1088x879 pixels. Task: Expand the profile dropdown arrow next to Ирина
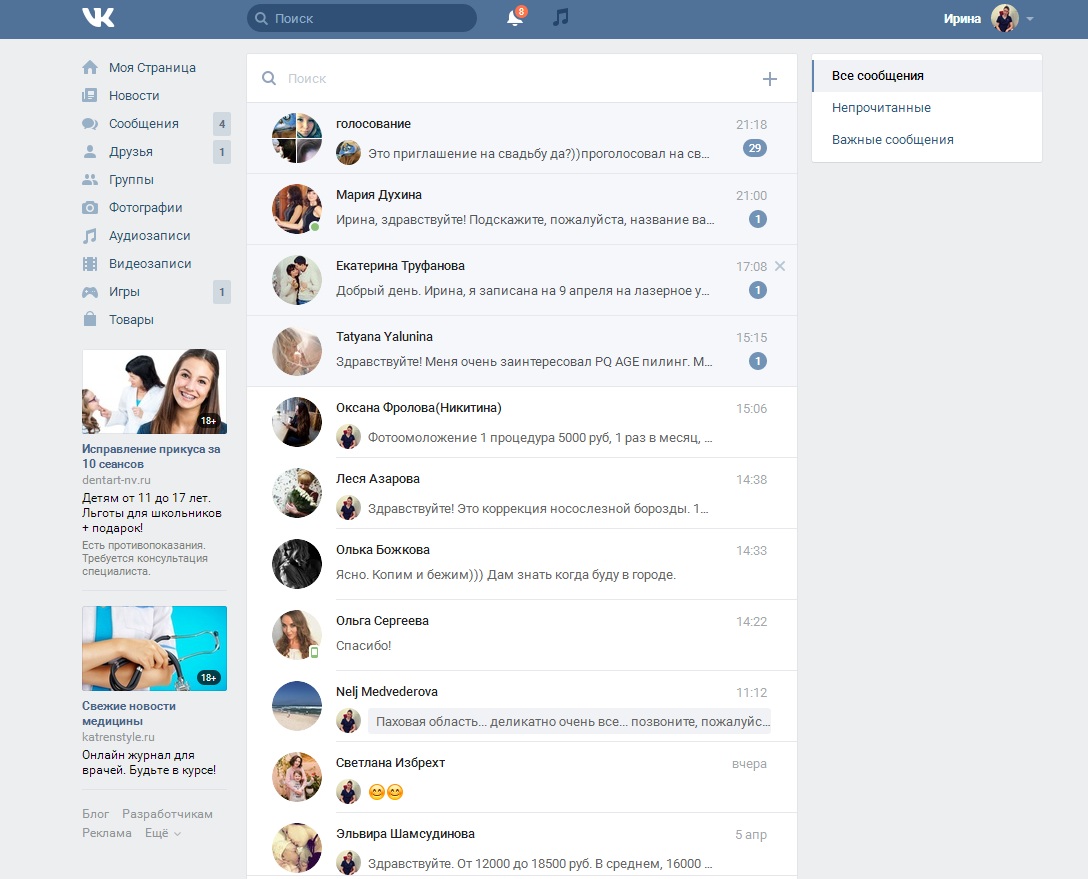(x=1030, y=19)
